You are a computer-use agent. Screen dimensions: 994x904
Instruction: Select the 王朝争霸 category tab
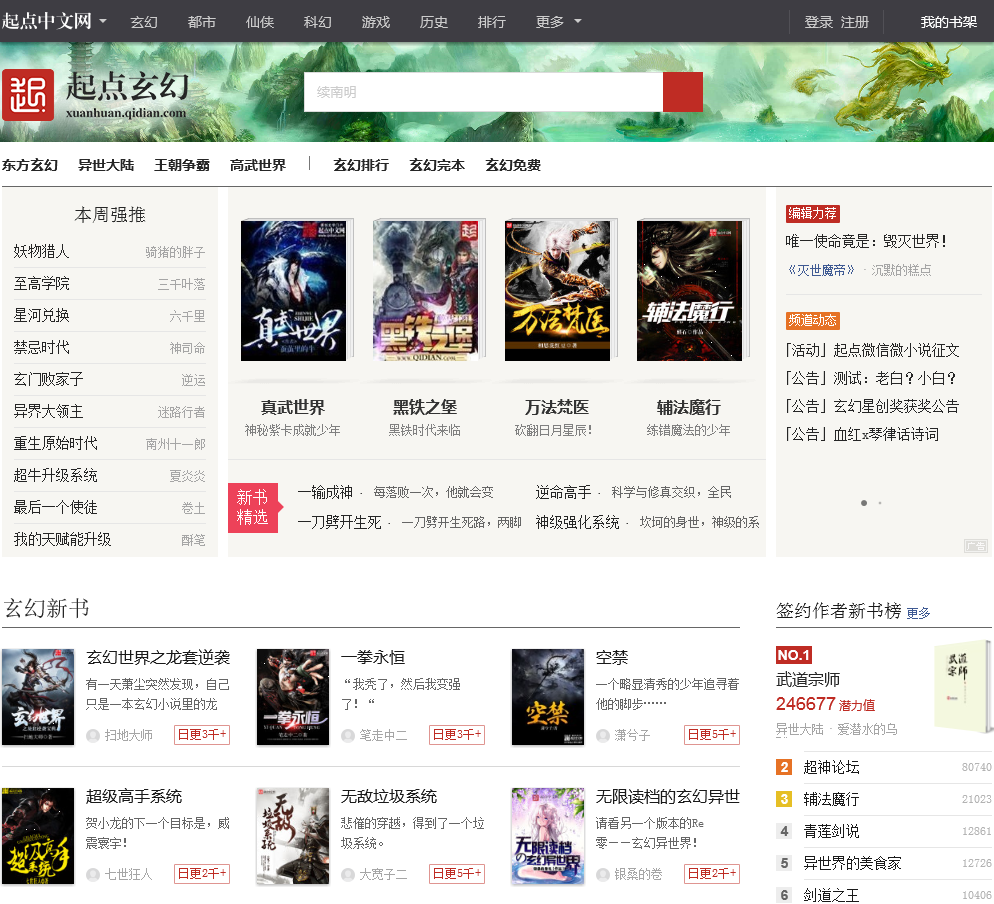(x=182, y=165)
